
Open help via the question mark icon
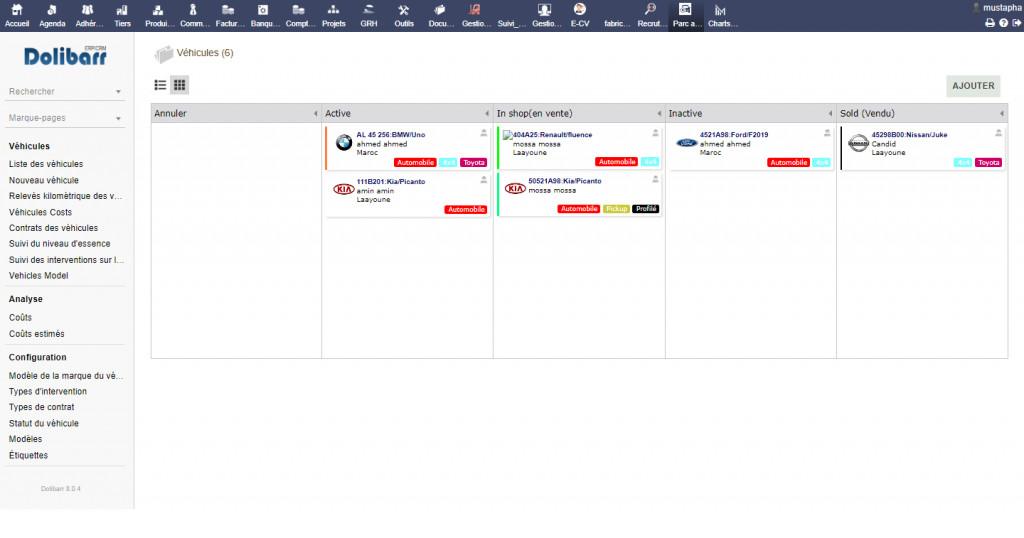pos(1004,23)
